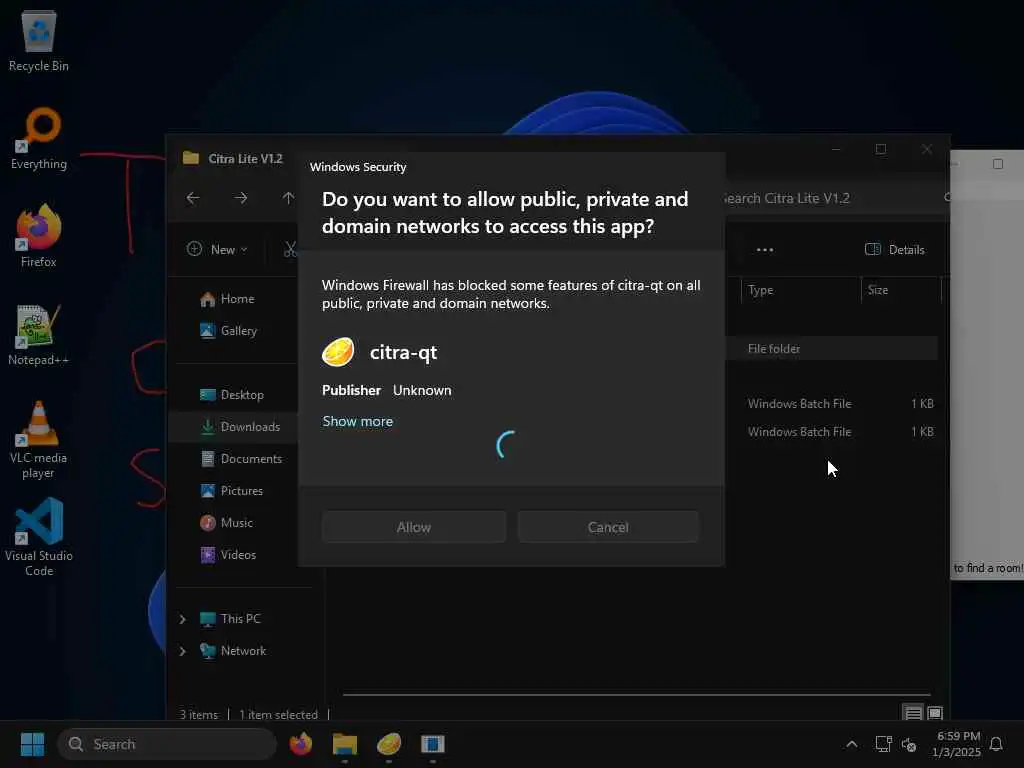
Task: Go forward in File Explorer
Action: point(241,198)
